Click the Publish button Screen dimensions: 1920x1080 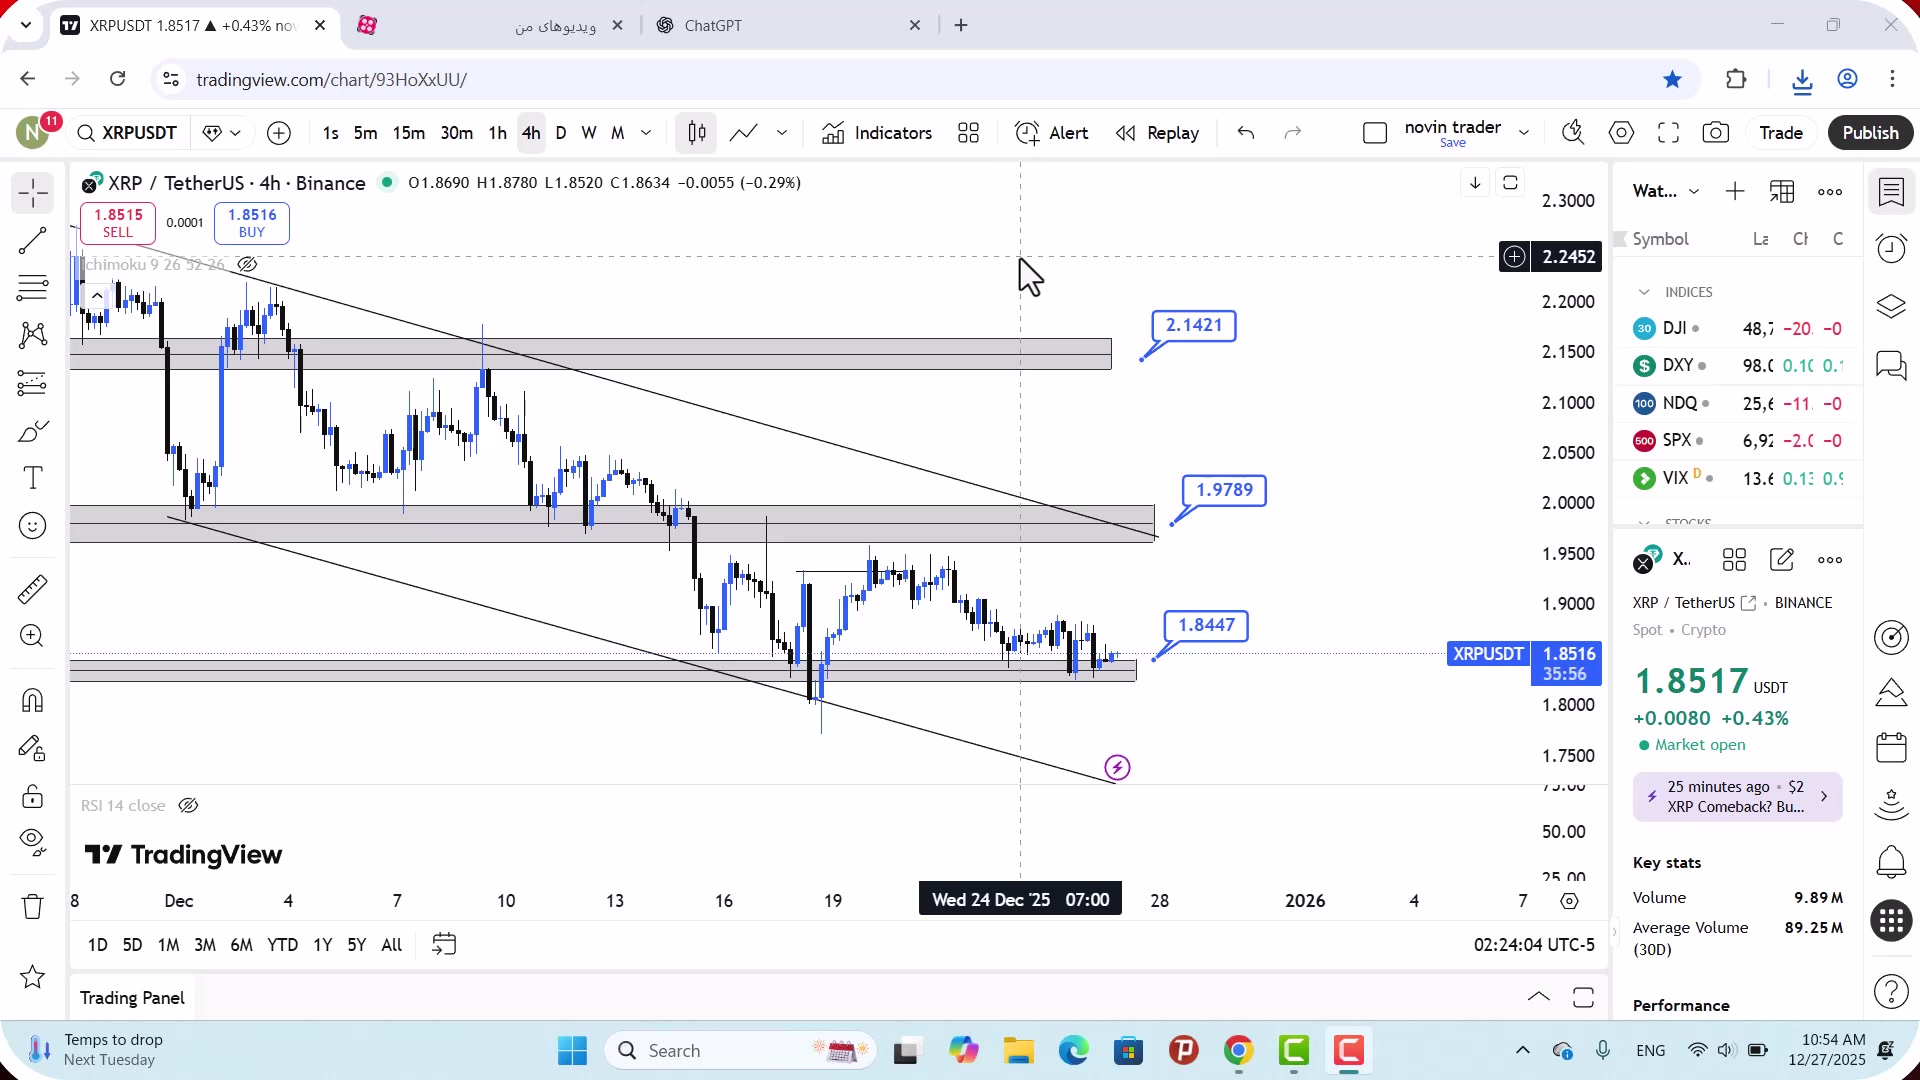pos(1870,133)
